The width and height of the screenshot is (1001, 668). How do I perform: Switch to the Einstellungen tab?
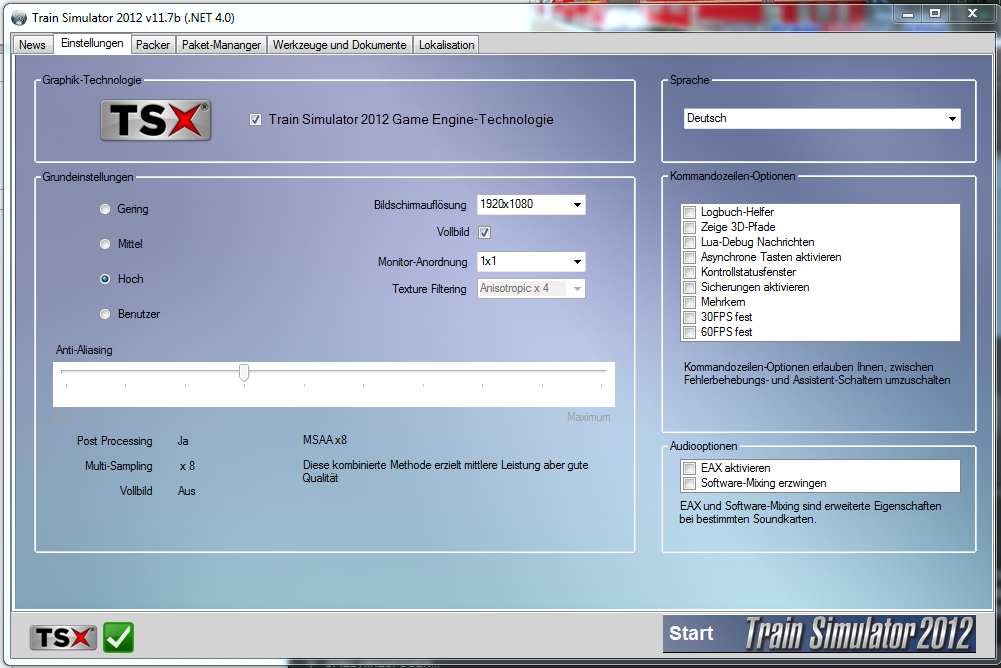(x=92, y=43)
